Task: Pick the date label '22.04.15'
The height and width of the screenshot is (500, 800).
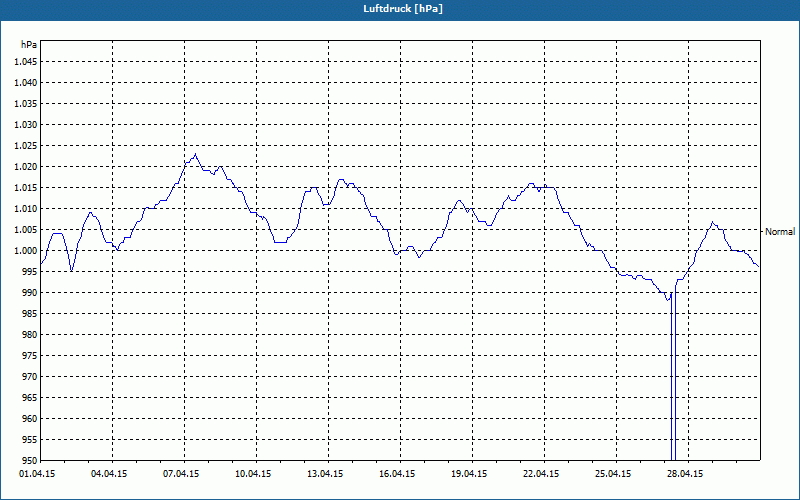Action: coord(541,474)
